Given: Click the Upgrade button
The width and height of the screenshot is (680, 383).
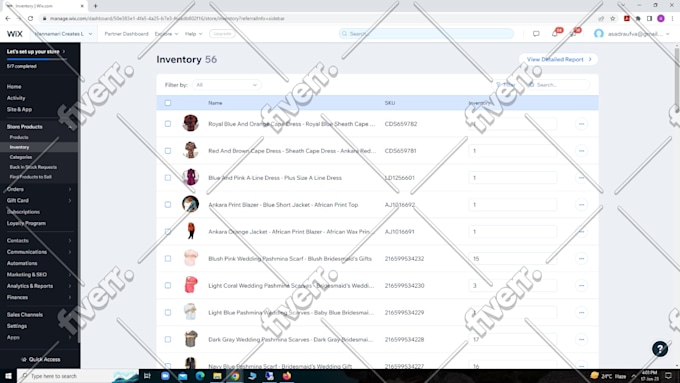Looking at the screenshot, I should point(222,34).
